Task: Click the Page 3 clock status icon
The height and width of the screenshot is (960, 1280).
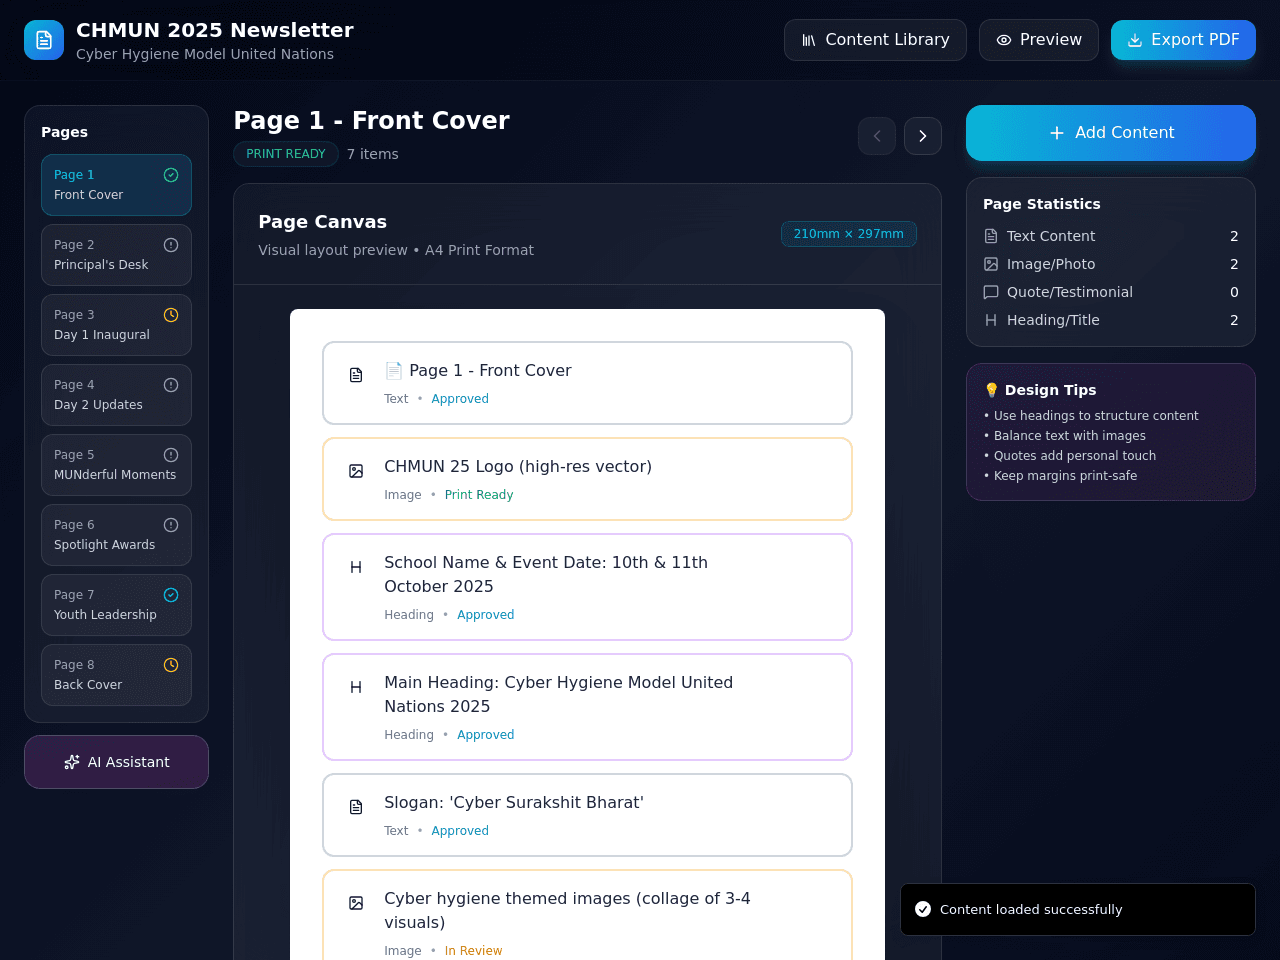Action: click(171, 315)
